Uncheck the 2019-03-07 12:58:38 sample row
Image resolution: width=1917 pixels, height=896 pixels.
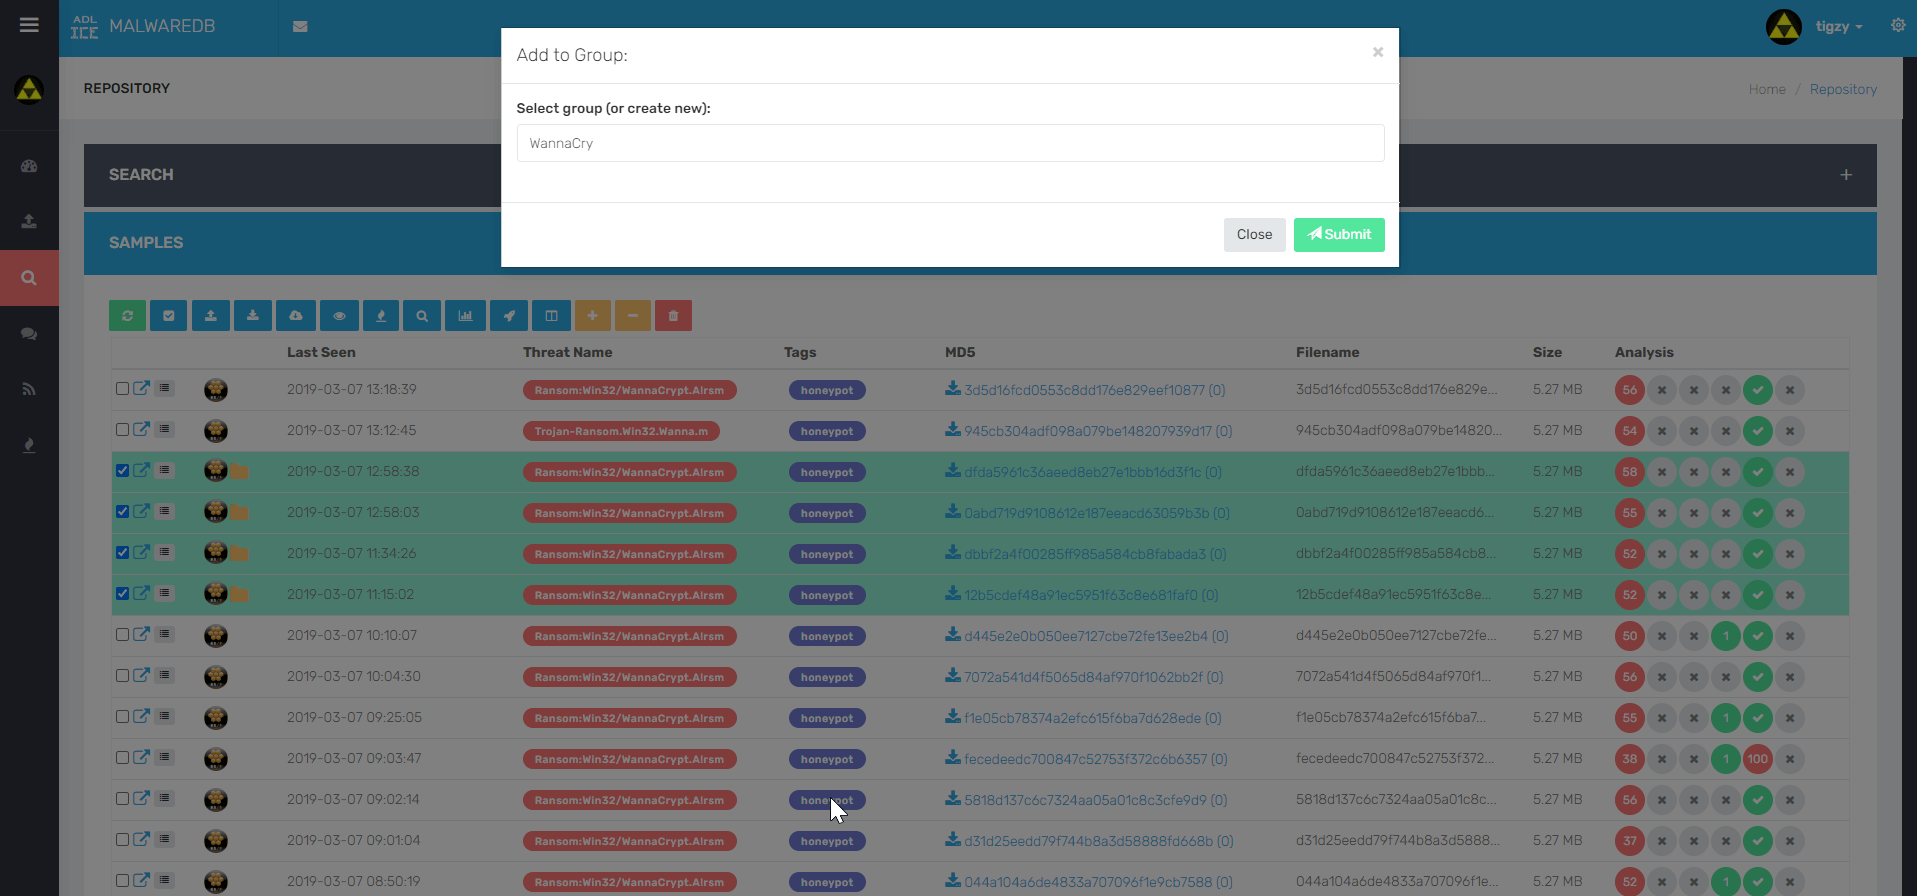pyautogui.click(x=122, y=471)
